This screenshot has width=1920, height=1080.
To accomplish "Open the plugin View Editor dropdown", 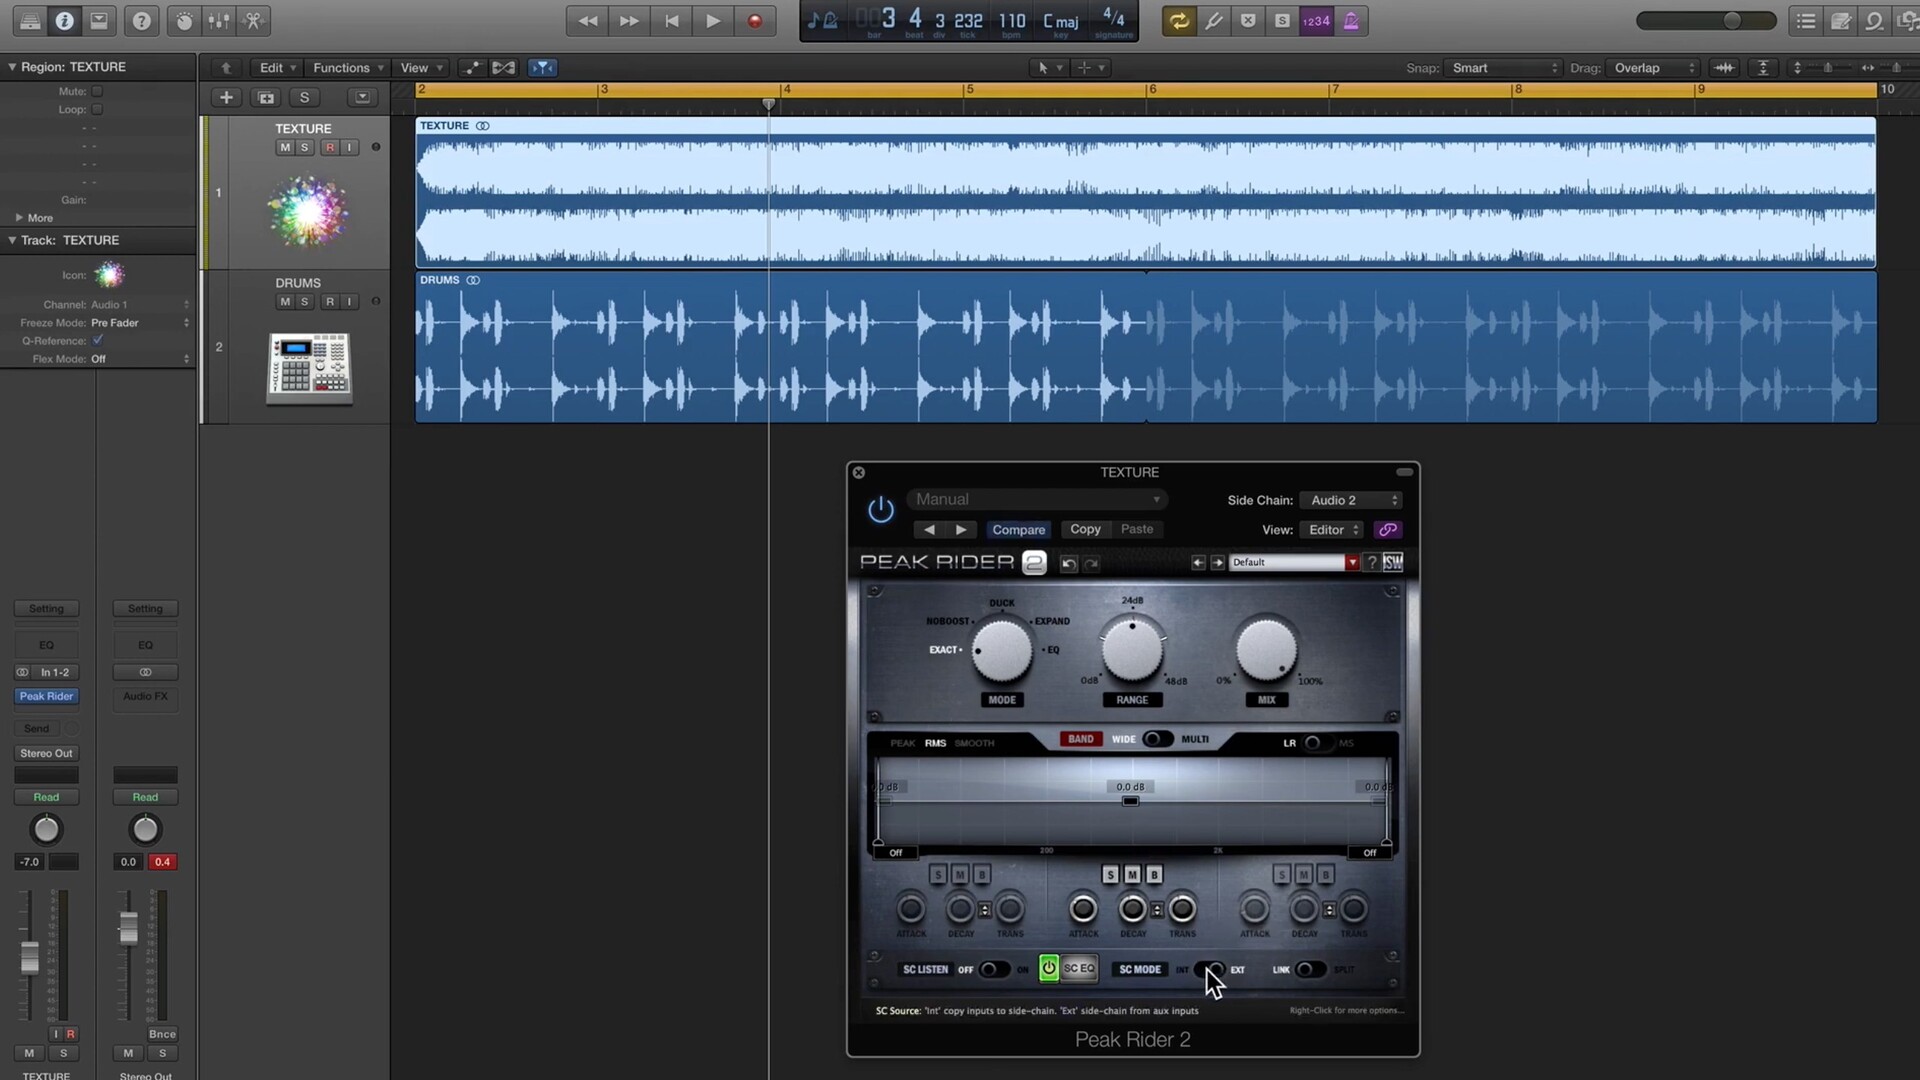I will (1333, 530).
